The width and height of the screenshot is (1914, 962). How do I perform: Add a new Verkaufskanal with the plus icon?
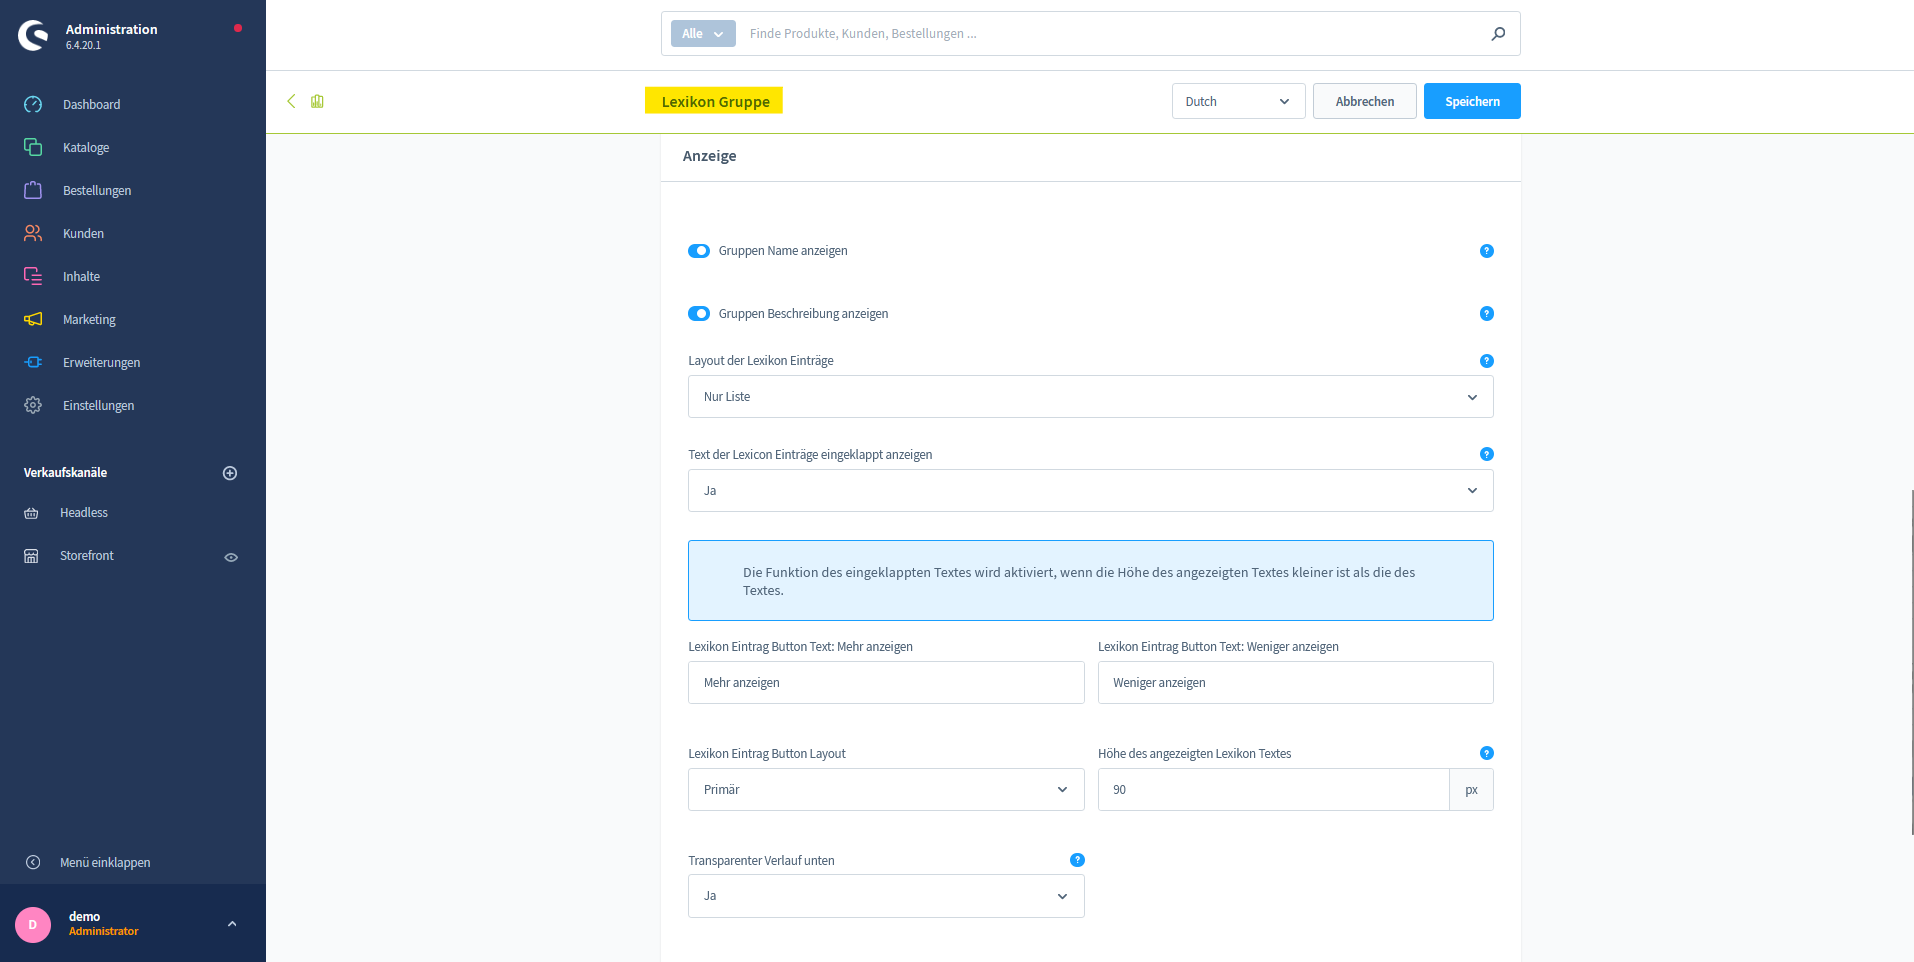[230, 473]
